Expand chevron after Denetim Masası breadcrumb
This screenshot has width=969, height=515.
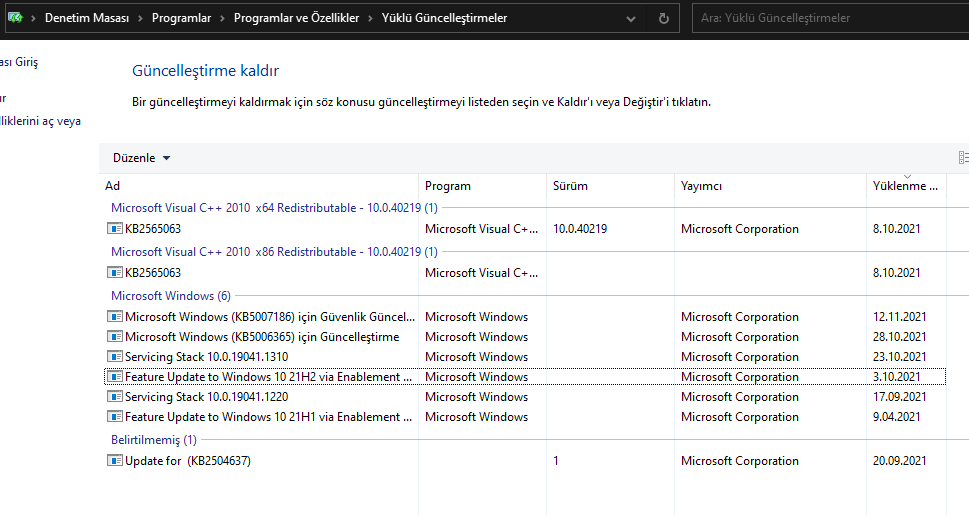(140, 19)
